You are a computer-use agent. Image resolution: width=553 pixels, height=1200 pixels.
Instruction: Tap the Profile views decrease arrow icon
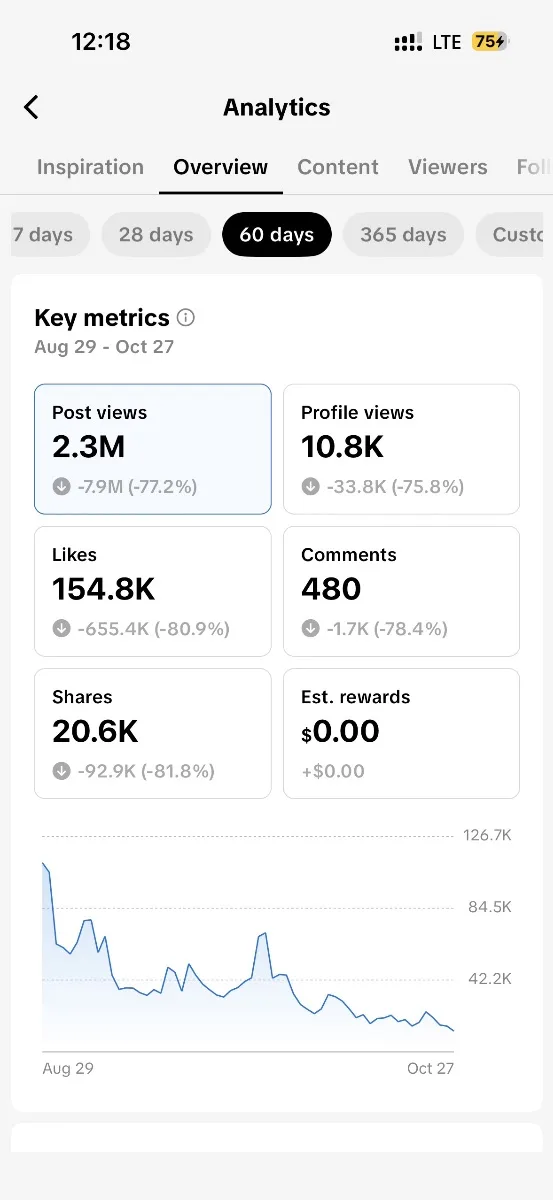tap(310, 487)
